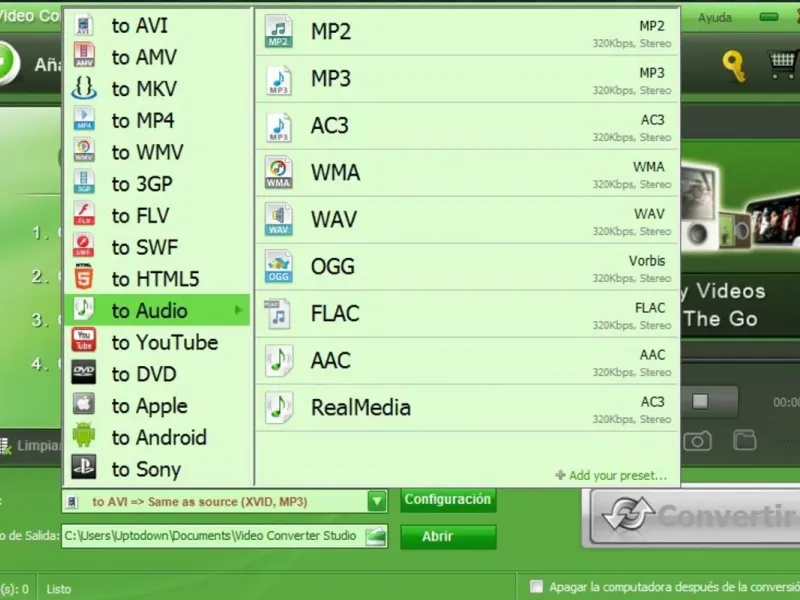Click the OGG fish file icon
This screenshot has height=600, width=800.
(x=279, y=266)
